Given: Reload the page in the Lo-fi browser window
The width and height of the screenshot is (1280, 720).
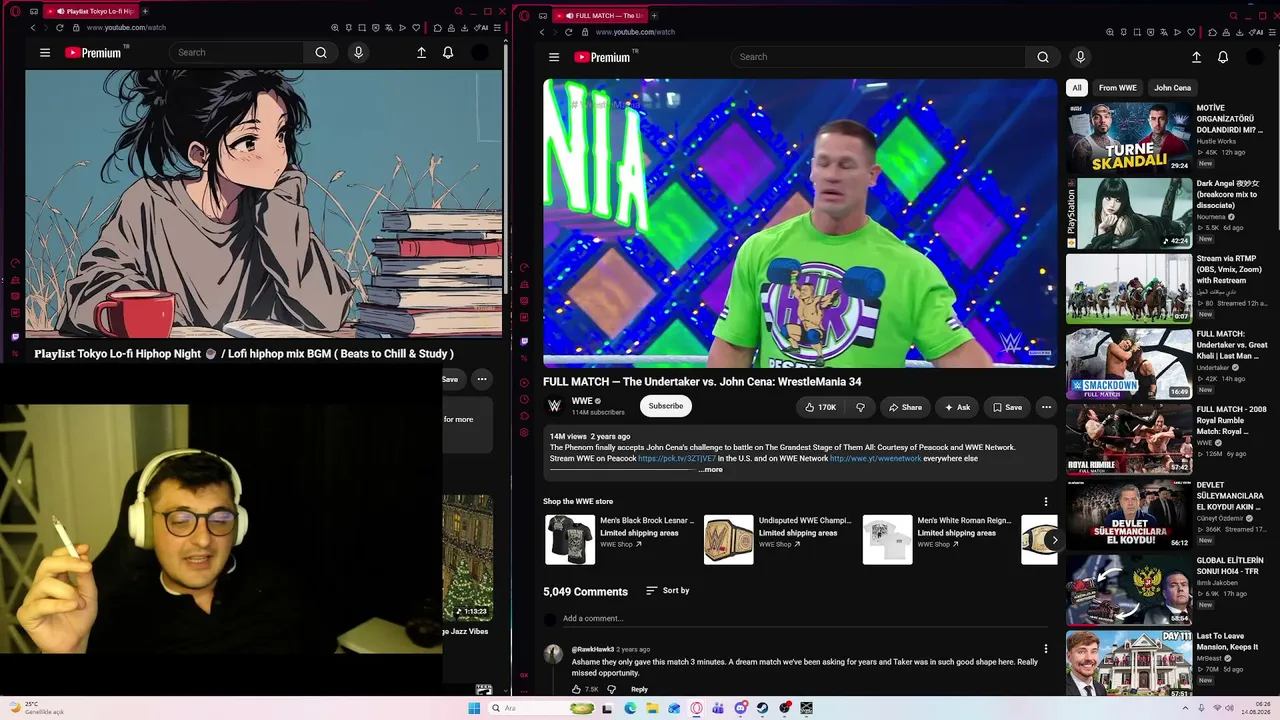Looking at the screenshot, I should [x=59, y=28].
